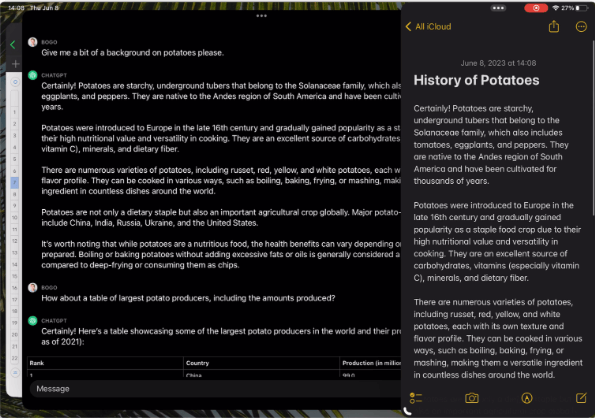Tap the green back chevron in ChatGPT

pyautogui.click(x=13, y=45)
